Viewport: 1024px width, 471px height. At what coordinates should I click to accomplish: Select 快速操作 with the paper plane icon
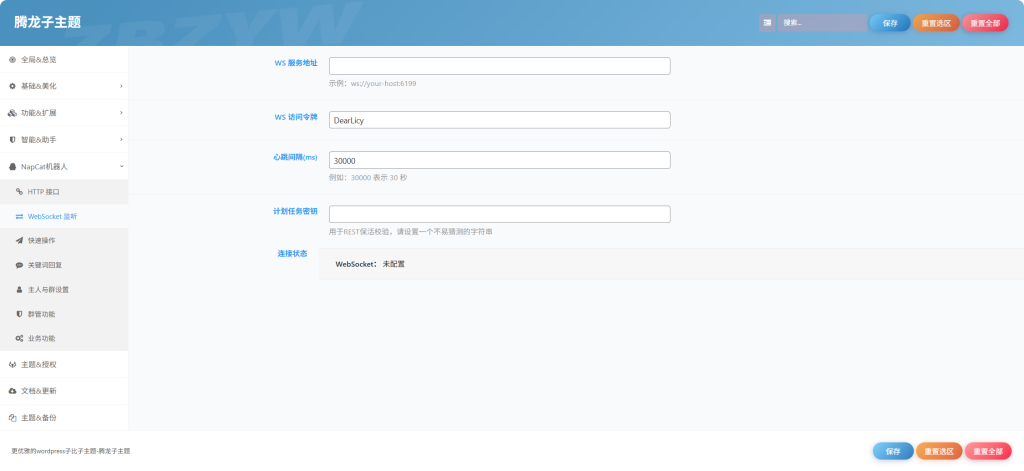tap(42, 241)
